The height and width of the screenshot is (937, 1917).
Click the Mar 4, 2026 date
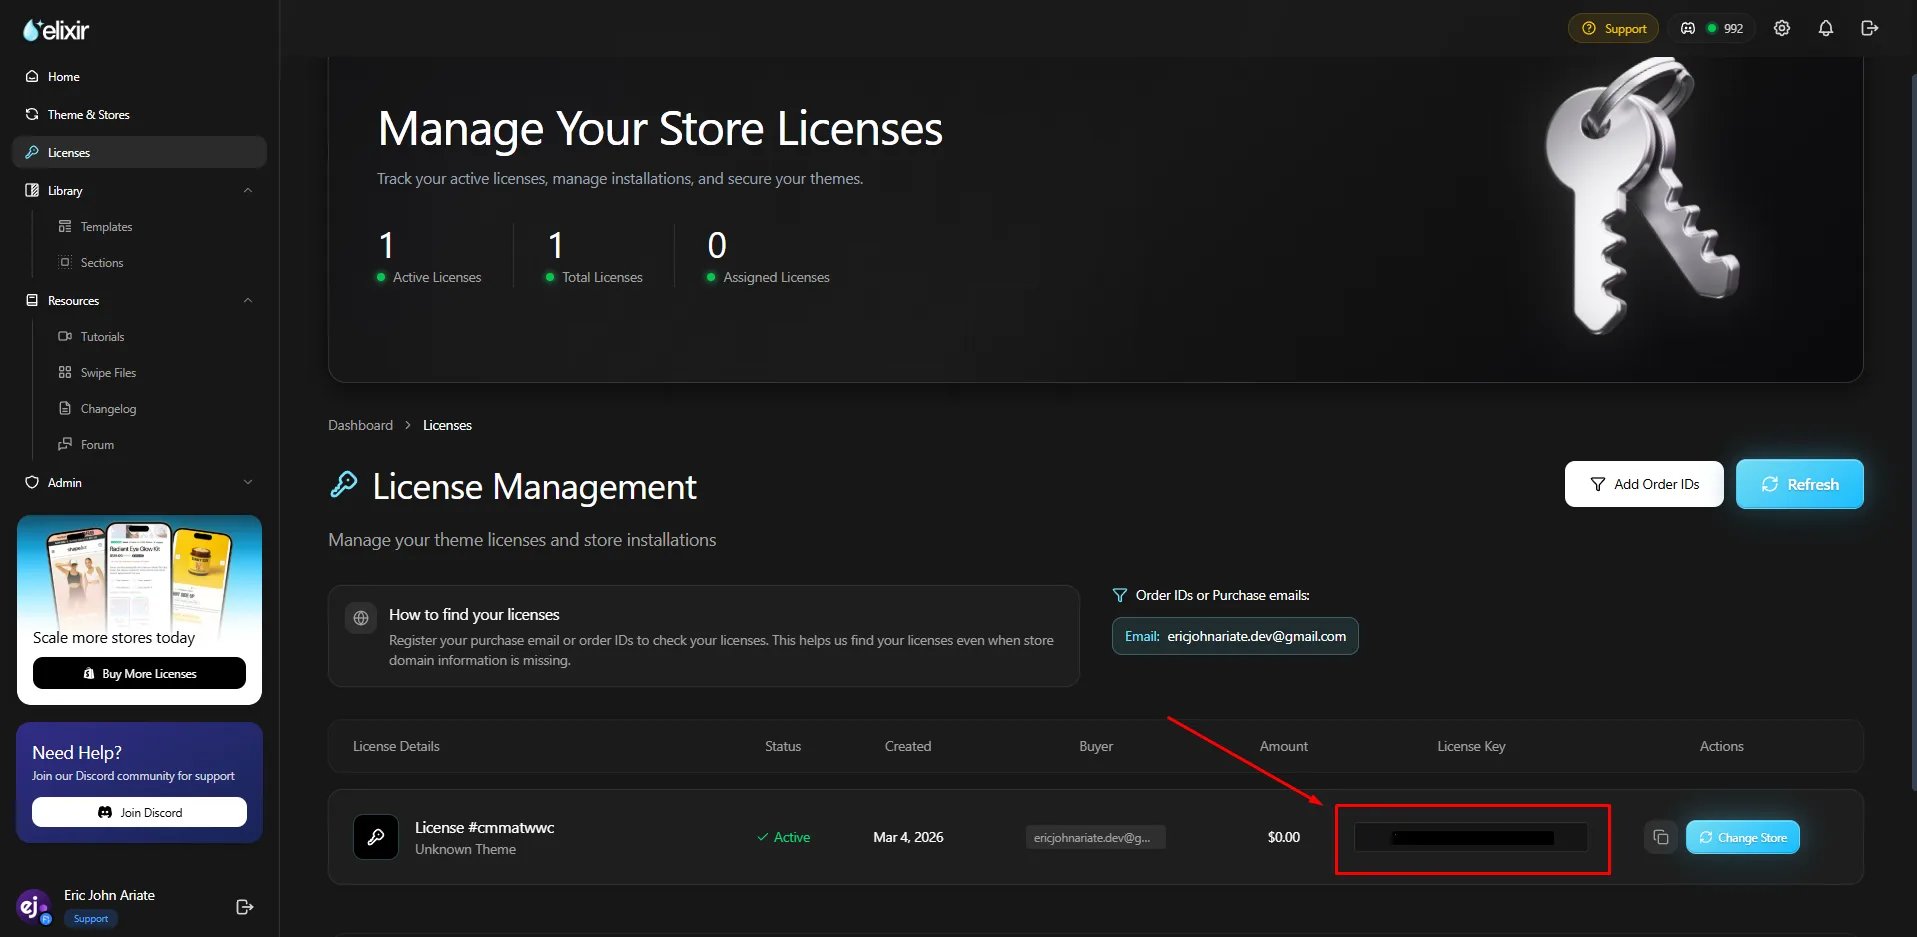[908, 837]
